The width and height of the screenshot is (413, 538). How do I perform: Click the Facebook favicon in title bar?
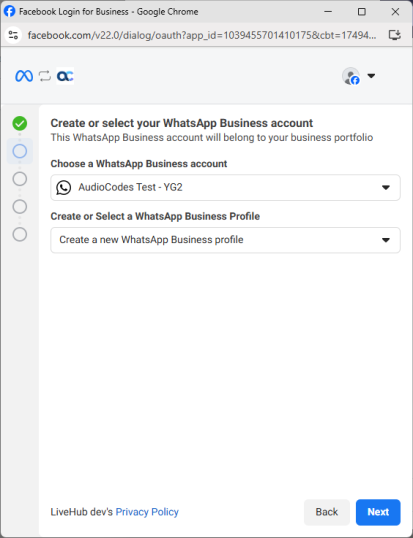[10, 11]
